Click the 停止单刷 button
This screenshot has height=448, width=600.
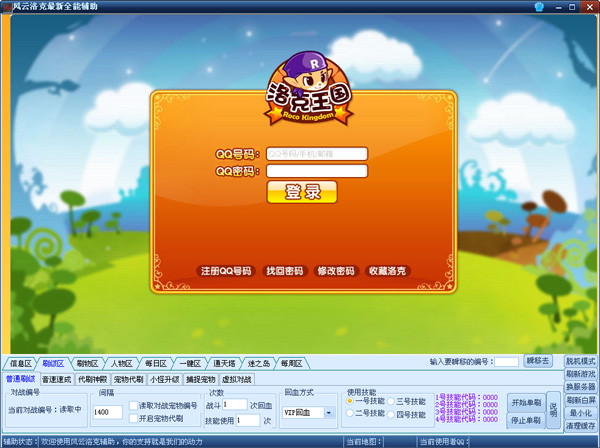click(526, 420)
